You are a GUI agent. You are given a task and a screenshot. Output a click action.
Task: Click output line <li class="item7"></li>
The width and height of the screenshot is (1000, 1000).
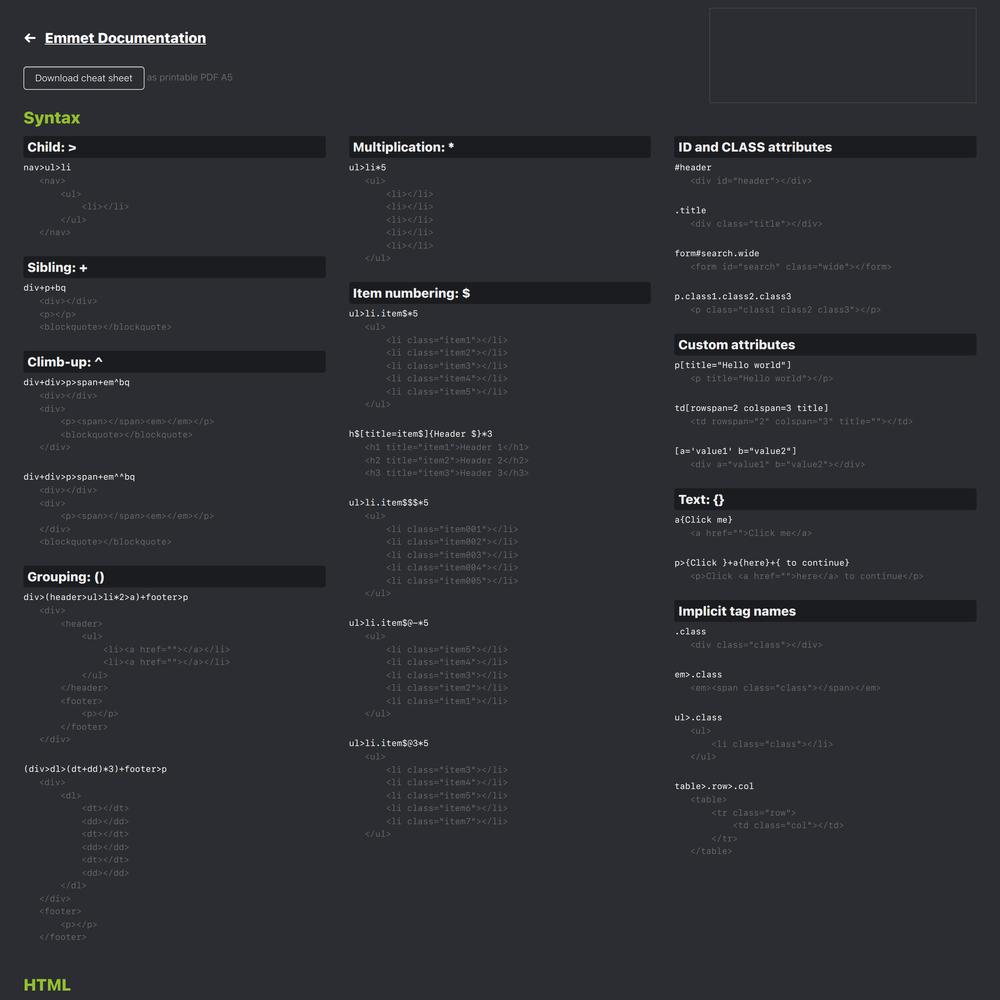pos(446,821)
